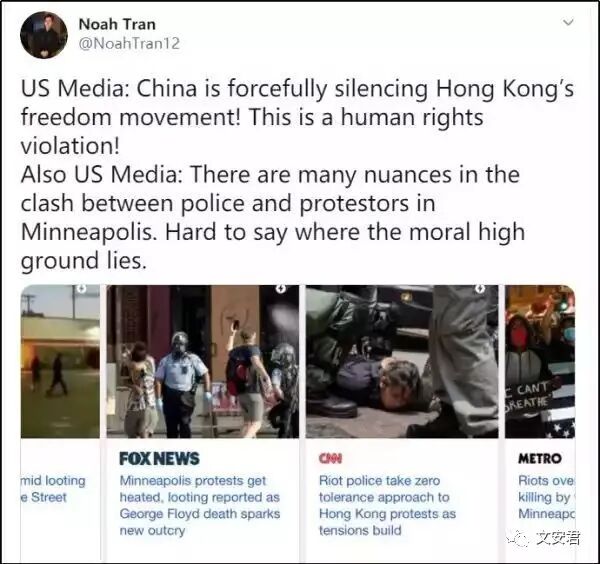The image size is (600, 564).
Task: Open the CNN Hong Kong riot police photo
Action: coord(402,361)
